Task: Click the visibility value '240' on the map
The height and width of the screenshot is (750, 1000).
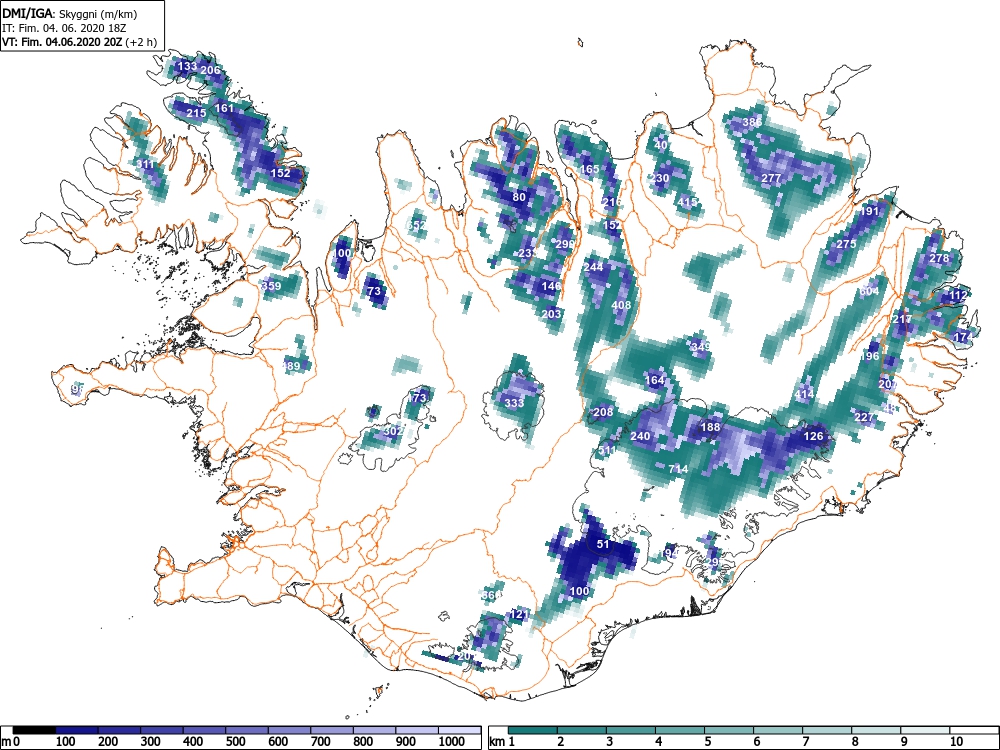Action: (x=640, y=436)
